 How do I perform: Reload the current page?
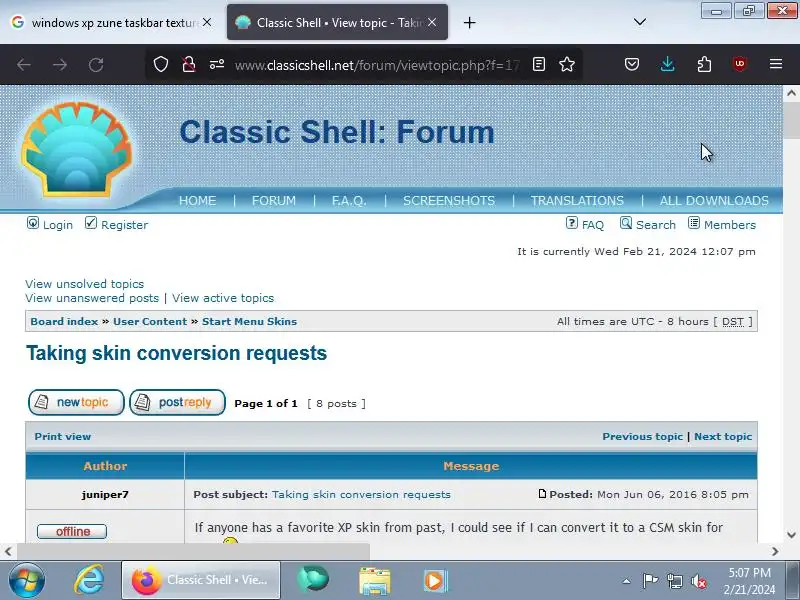[96, 64]
